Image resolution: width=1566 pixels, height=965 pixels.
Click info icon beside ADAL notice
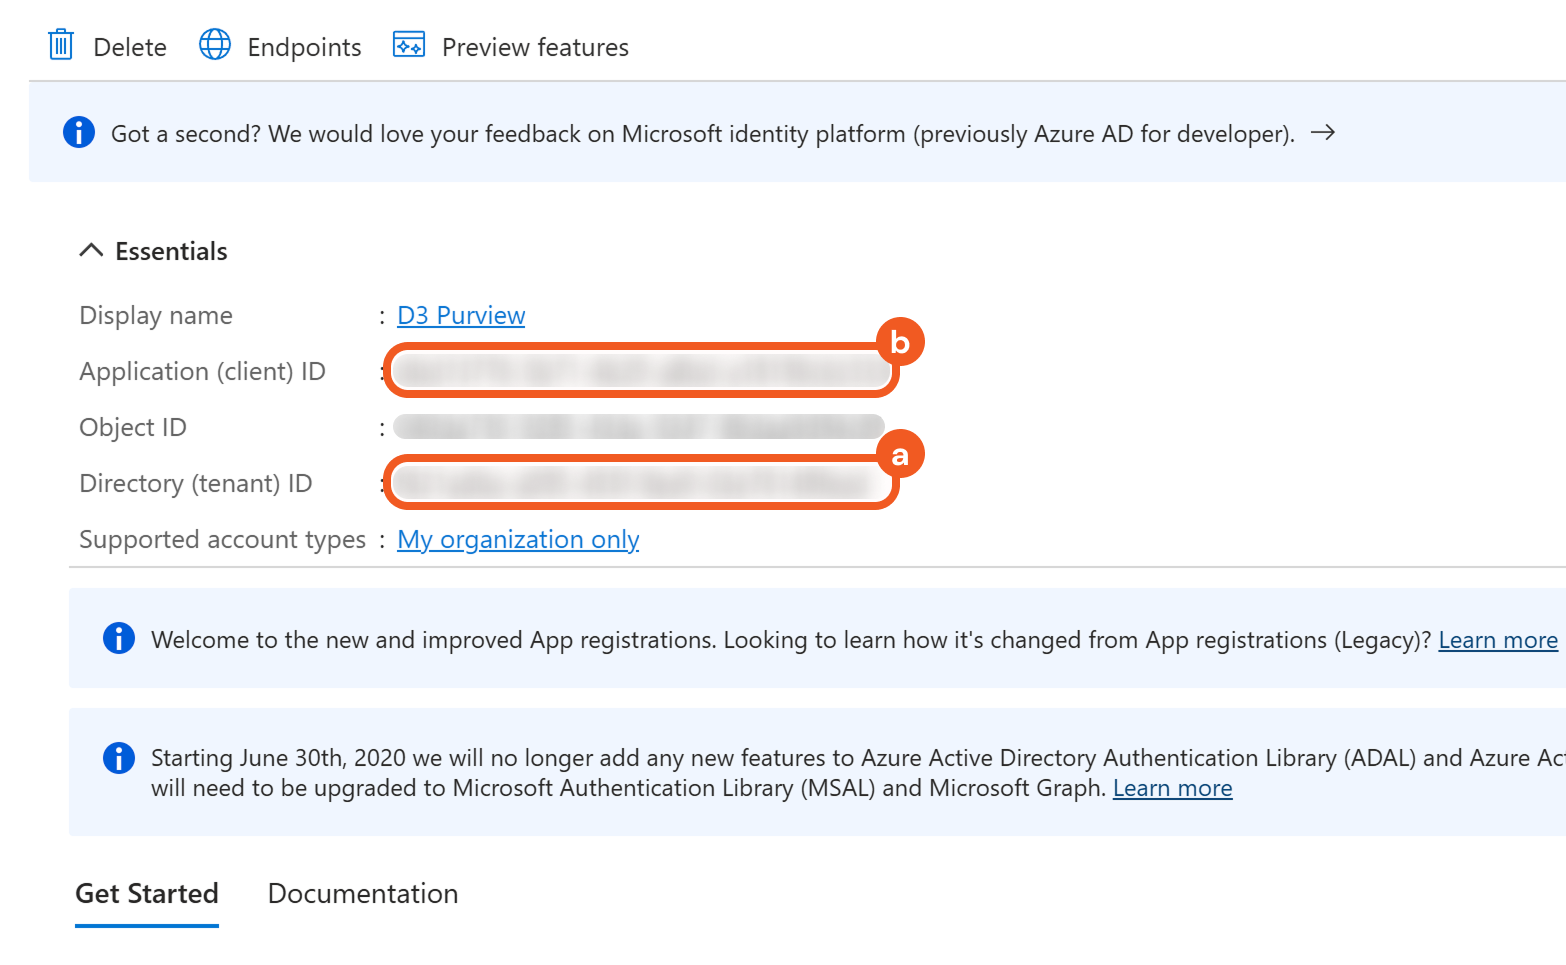[x=119, y=758]
